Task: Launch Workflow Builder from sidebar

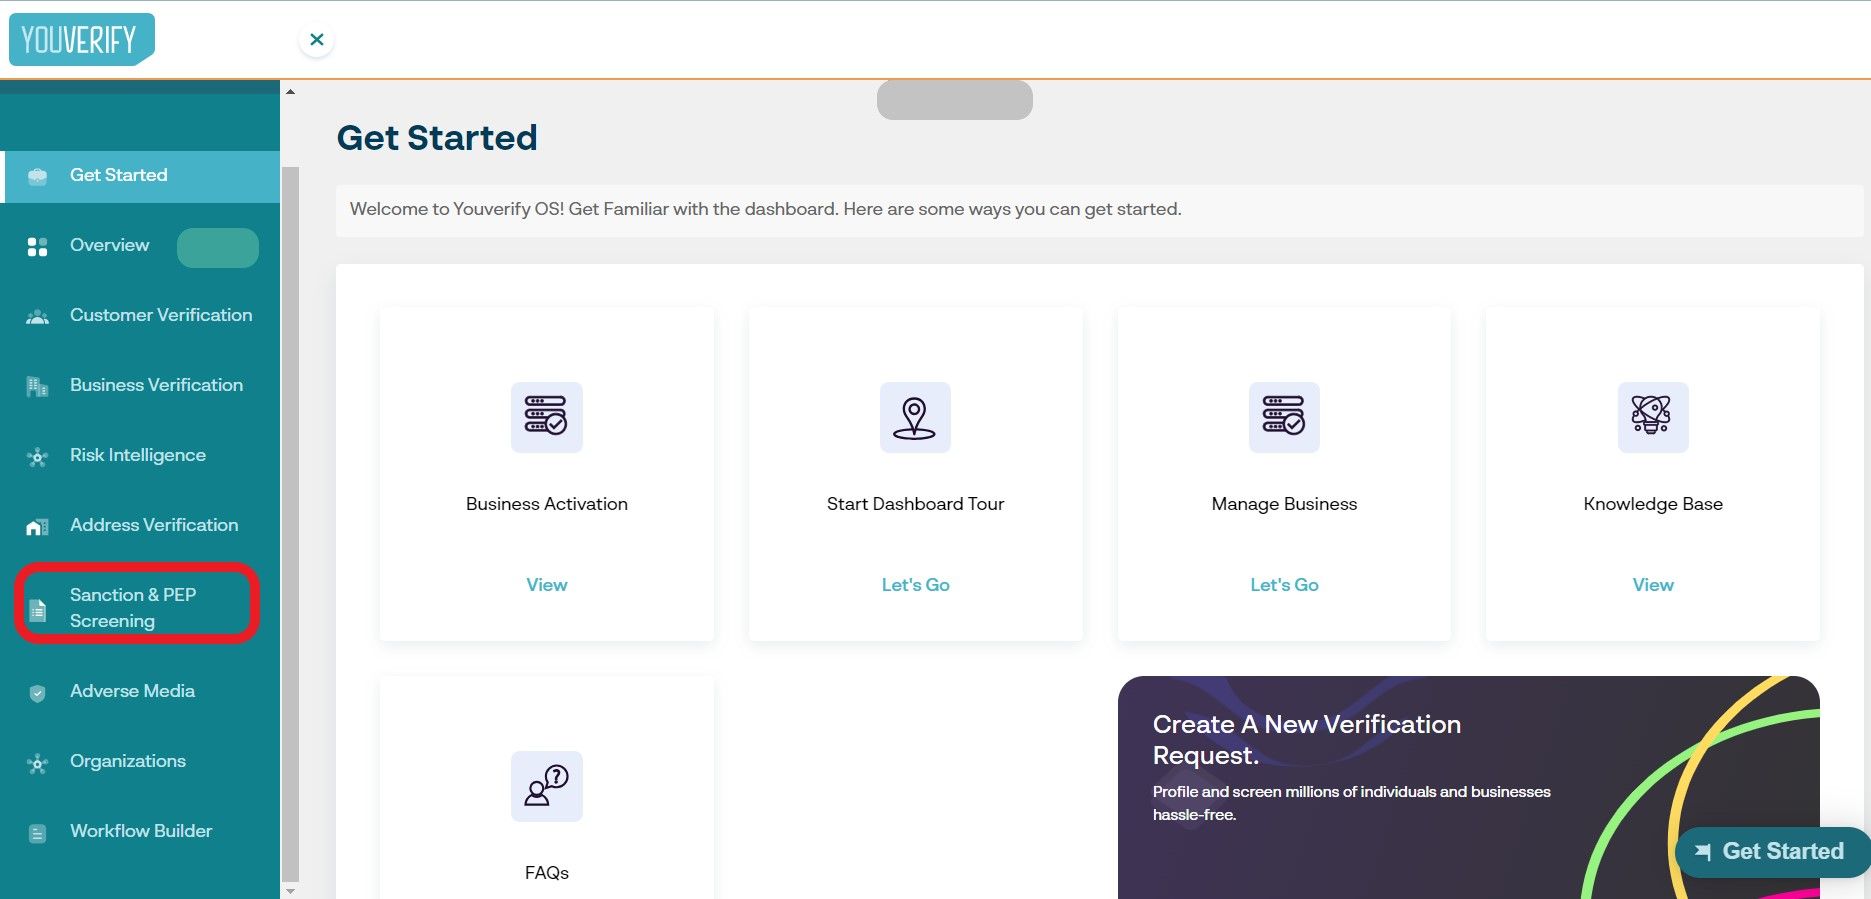Action: [140, 831]
